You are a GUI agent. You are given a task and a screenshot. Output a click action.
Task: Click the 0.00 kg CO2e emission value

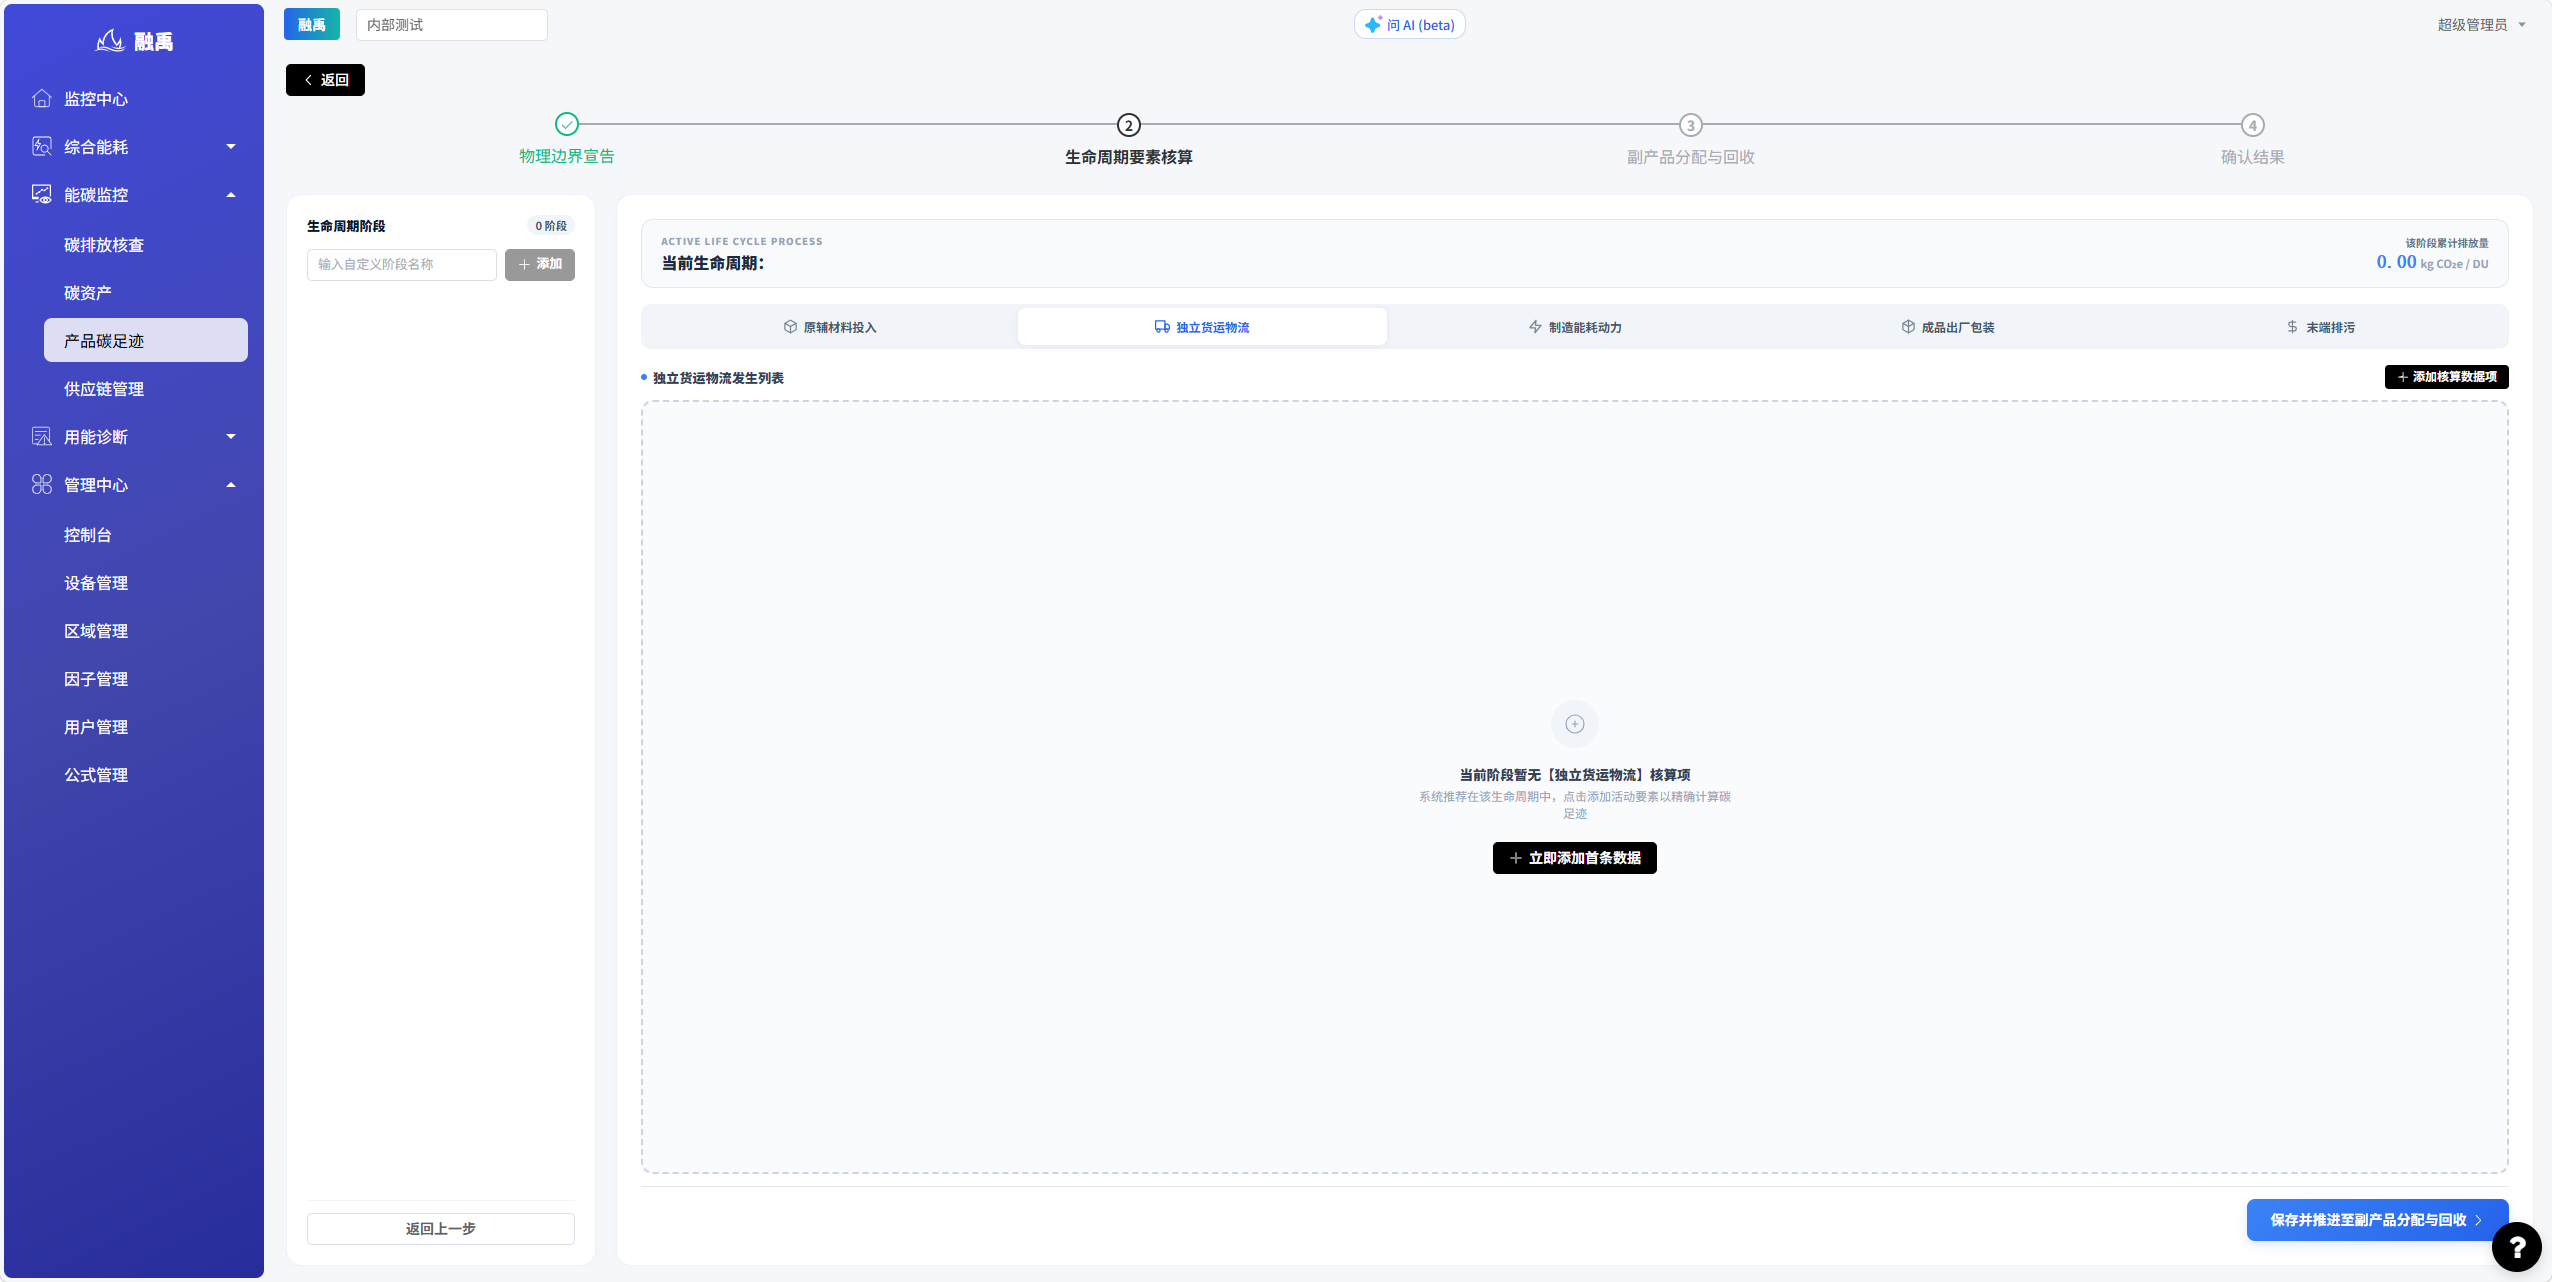[x=2432, y=262]
